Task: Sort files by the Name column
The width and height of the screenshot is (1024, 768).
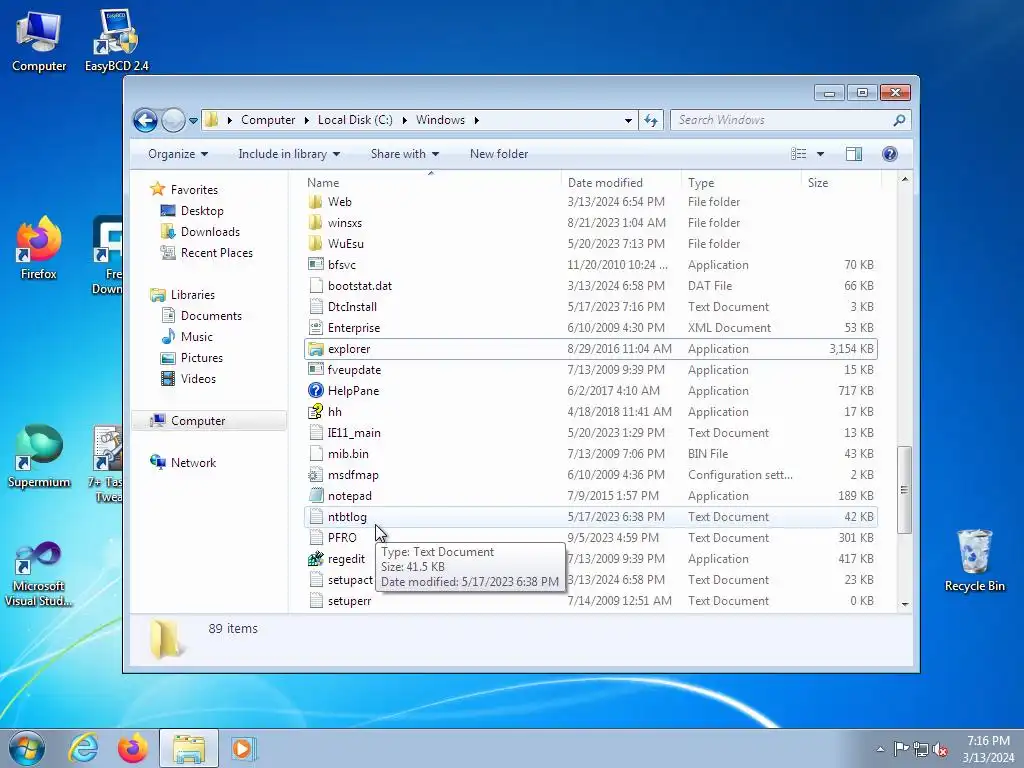Action: (x=432, y=183)
